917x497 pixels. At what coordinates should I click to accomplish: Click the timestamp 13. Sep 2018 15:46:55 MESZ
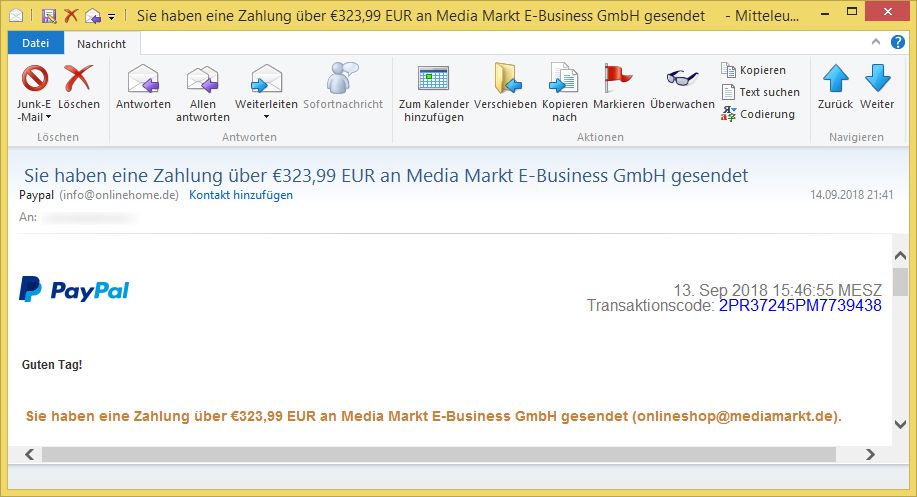pos(777,290)
